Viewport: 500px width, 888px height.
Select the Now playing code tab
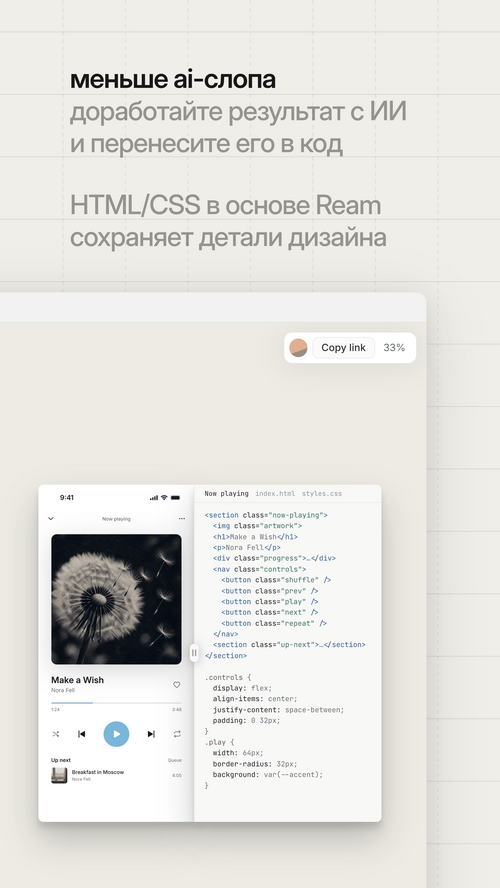pyautogui.click(x=227, y=493)
